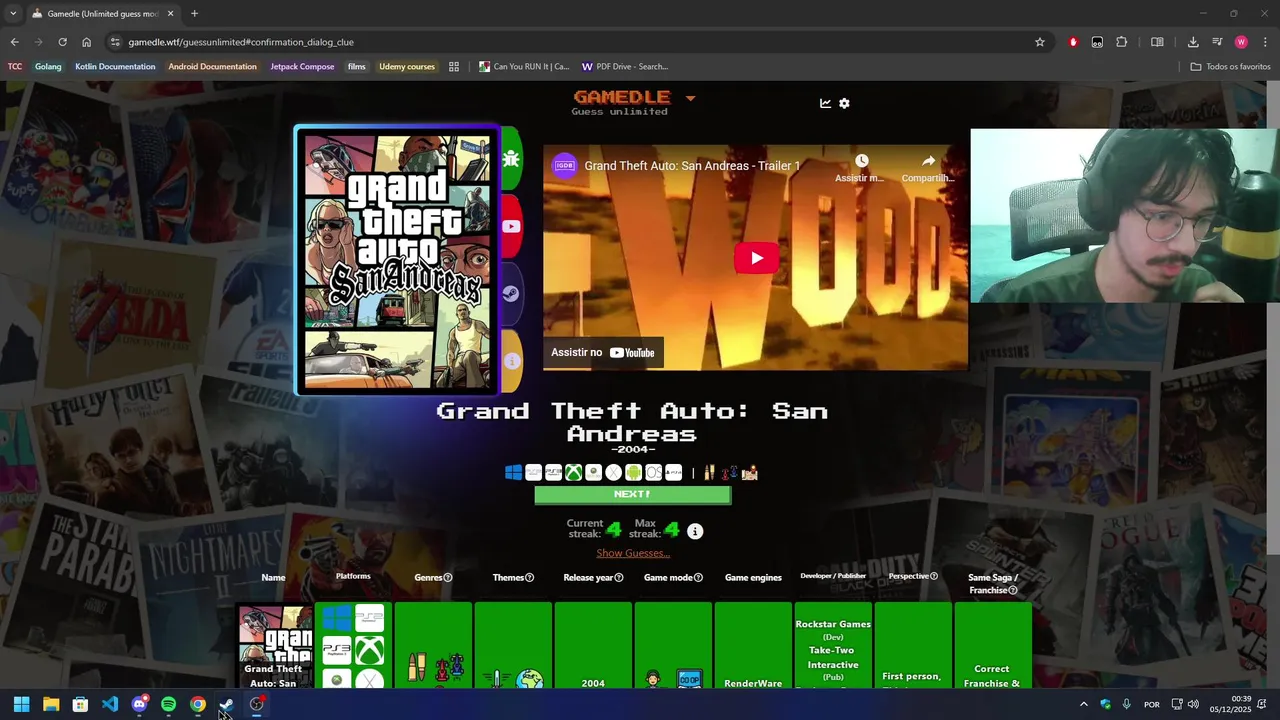The image size is (1280, 720).
Task: Open Gamedle settings gear
Action: point(844,103)
